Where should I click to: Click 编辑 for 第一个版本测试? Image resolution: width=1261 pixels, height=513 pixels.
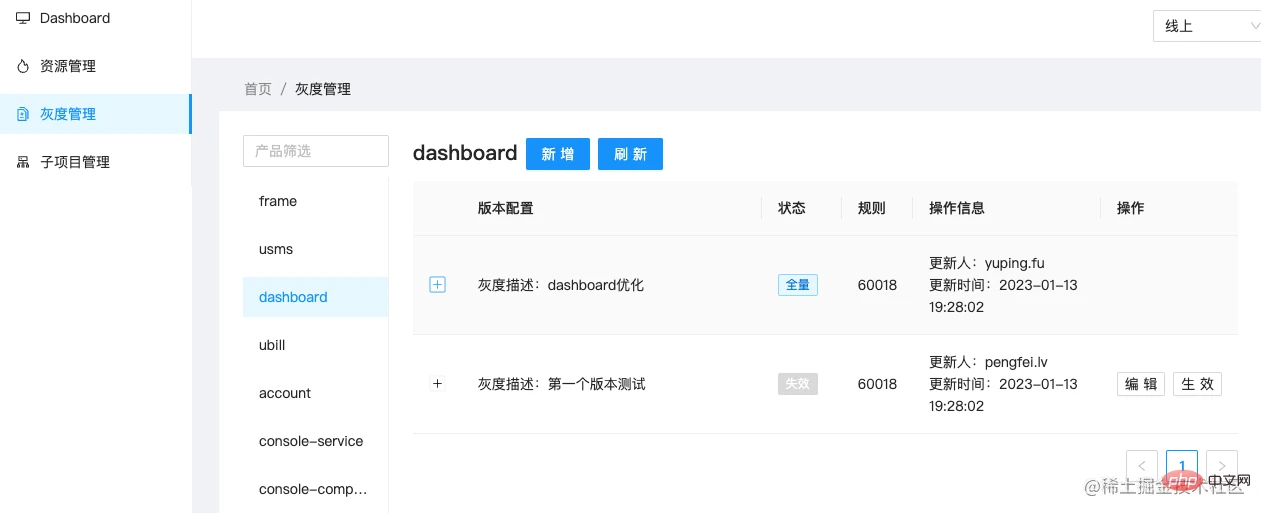[1141, 384]
